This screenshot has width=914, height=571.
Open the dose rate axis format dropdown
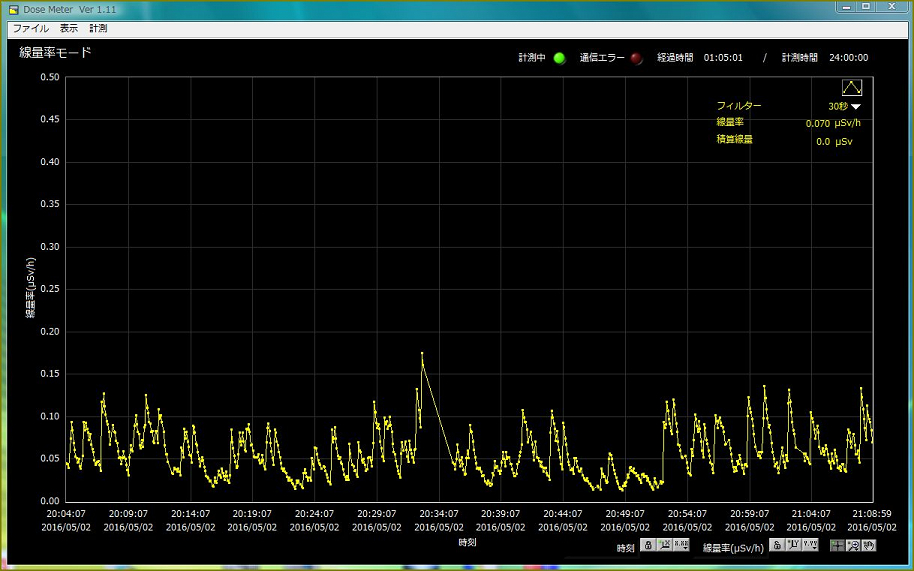tap(810, 546)
